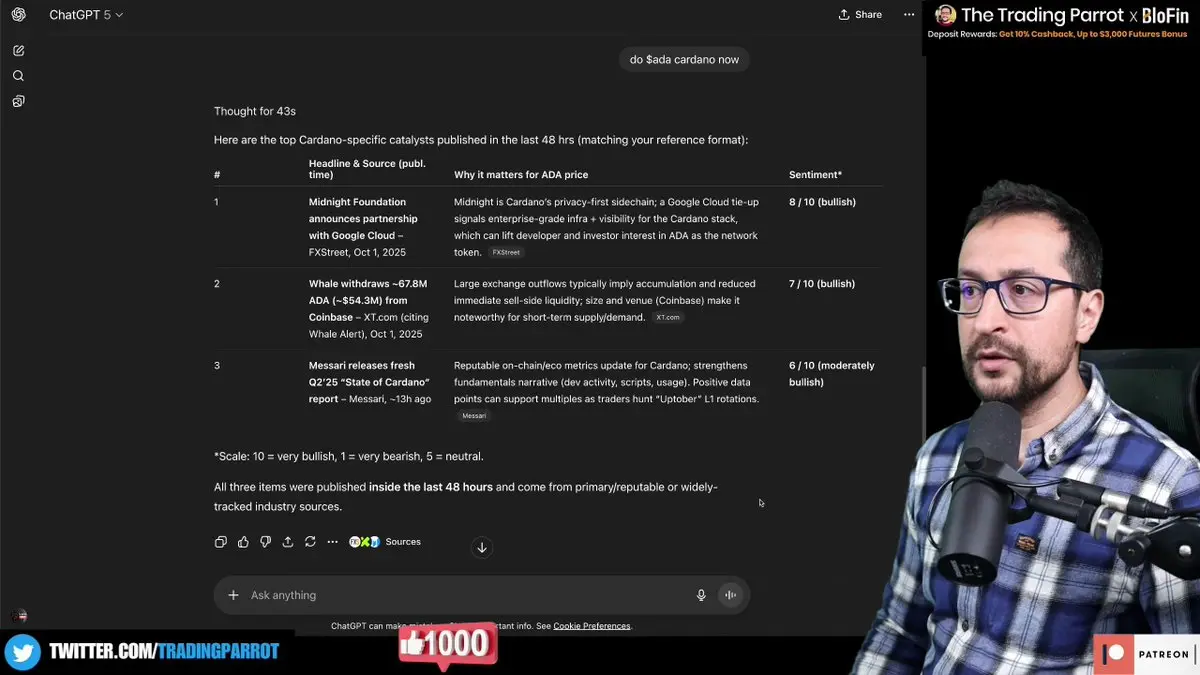This screenshot has width=1200, height=675.
Task: Regenerate the response with retry icon
Action: [x=310, y=542]
